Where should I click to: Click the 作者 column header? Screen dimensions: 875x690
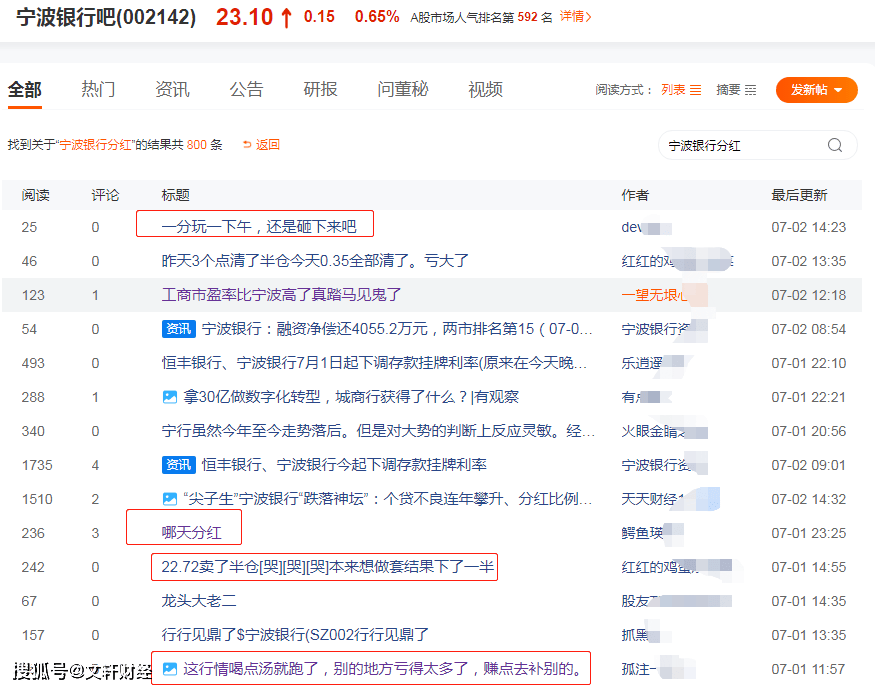[x=635, y=195]
